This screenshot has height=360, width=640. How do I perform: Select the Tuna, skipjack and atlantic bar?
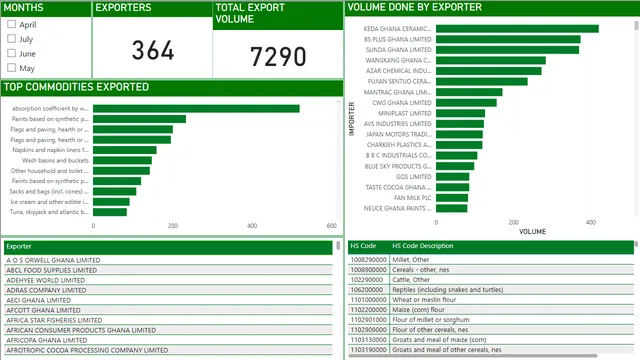click(110, 212)
